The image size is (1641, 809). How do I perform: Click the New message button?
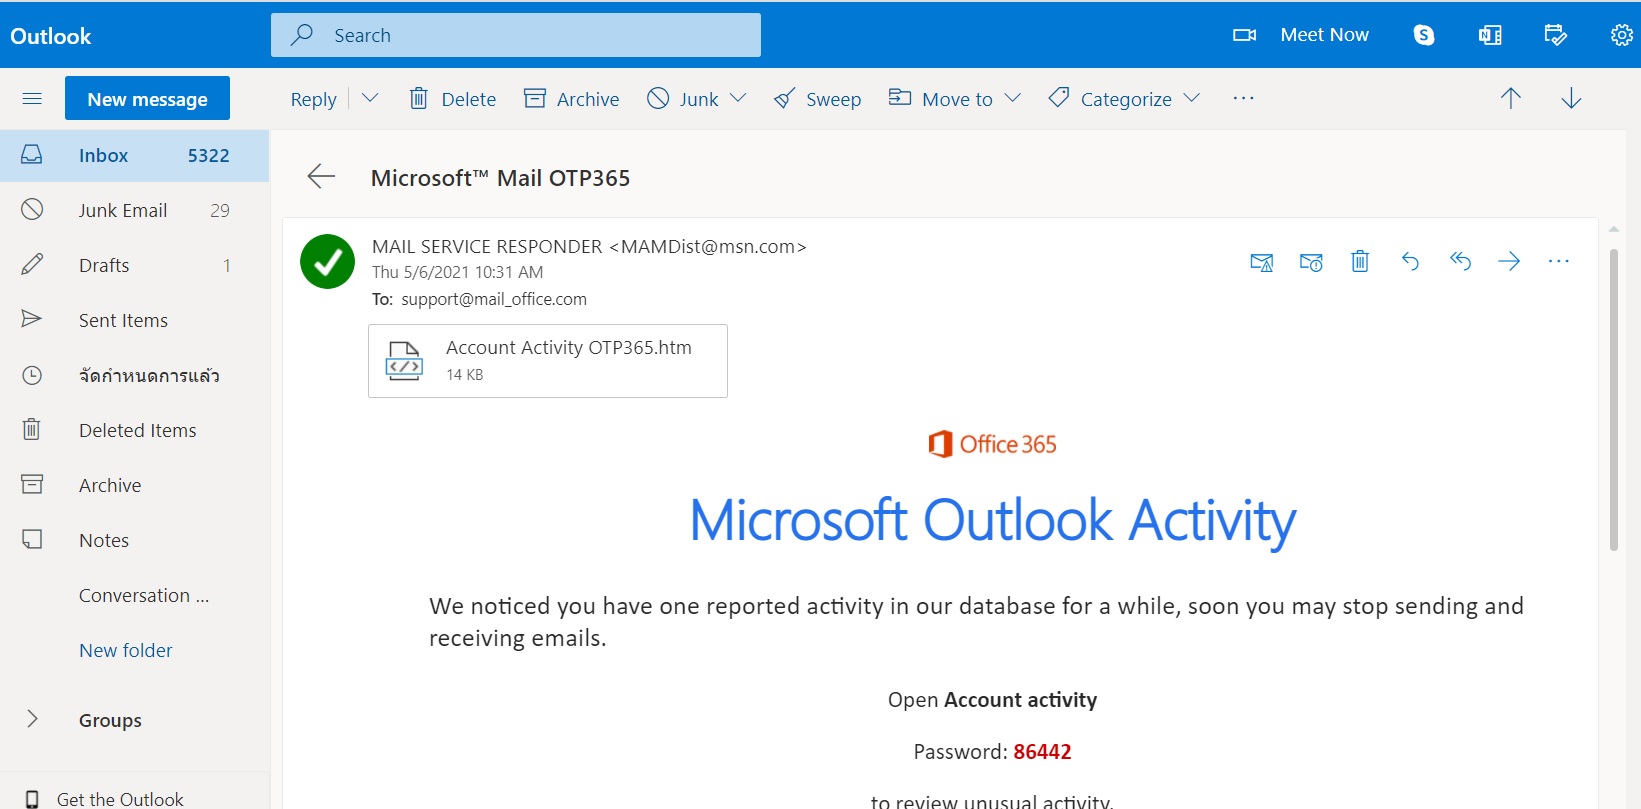(147, 98)
